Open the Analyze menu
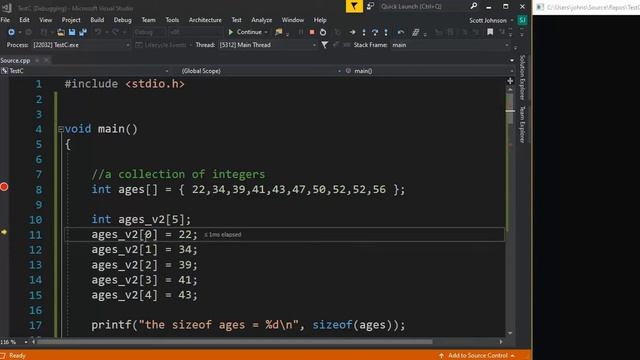Viewport: 640px width, 360px height. pos(262,20)
